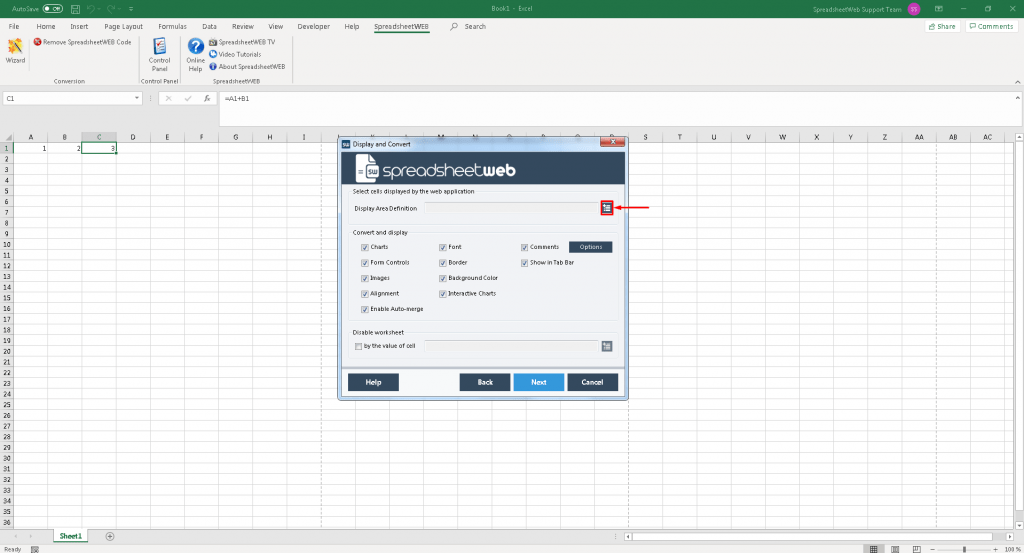Open the Ribbon Display Options icon
Screen dimensions: 1024x553
tap(938, 9)
